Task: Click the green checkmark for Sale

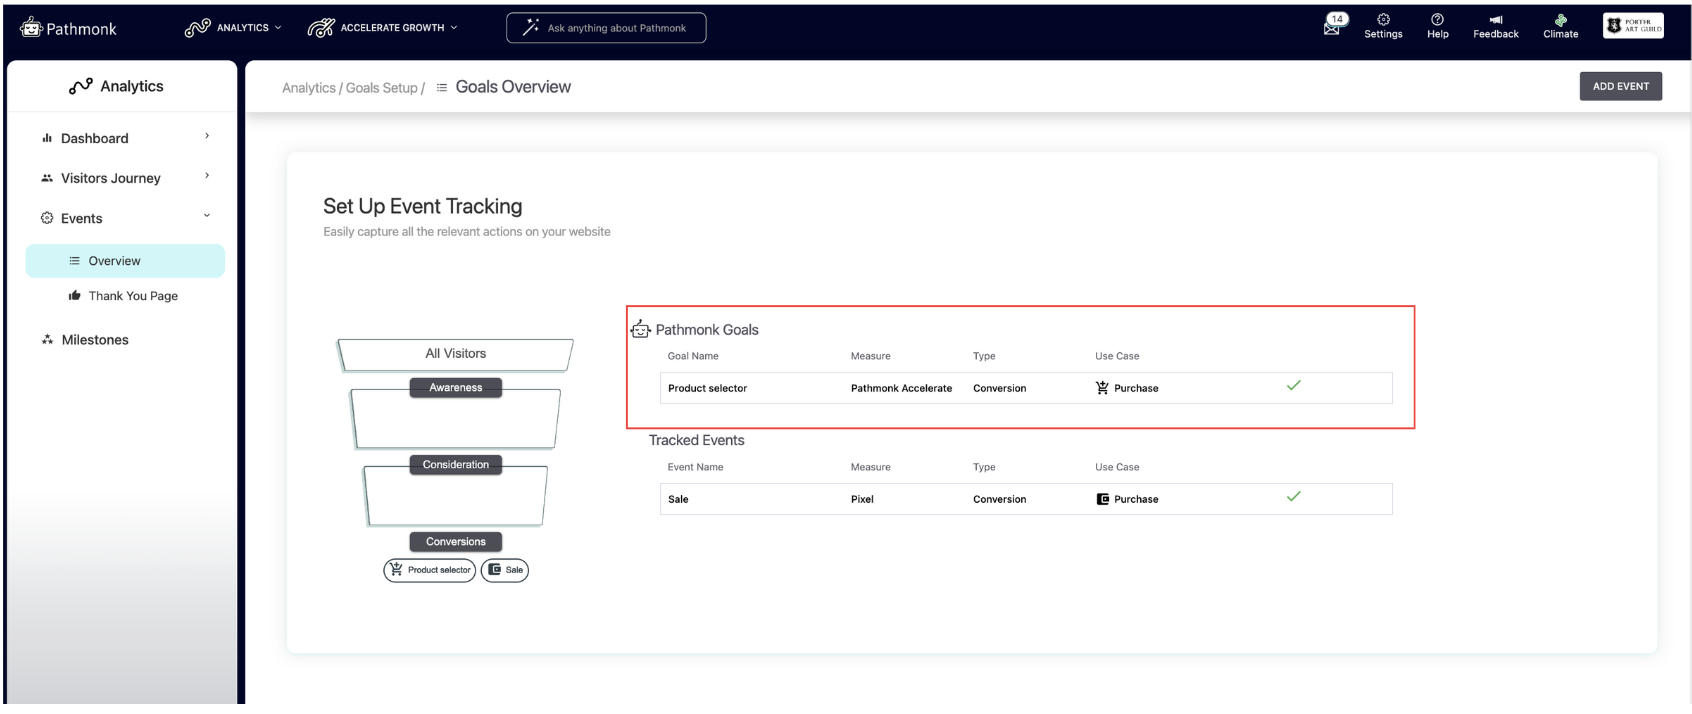Action: pos(1293,497)
